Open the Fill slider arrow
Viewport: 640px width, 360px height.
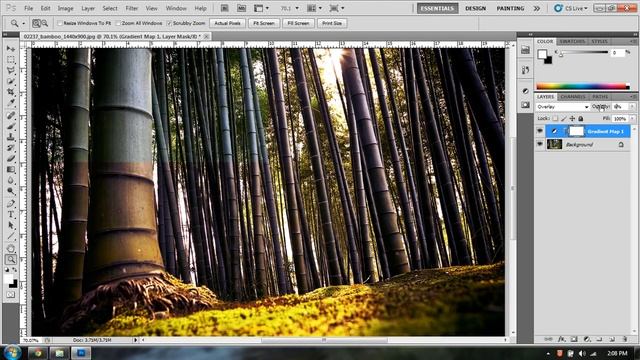(x=632, y=118)
